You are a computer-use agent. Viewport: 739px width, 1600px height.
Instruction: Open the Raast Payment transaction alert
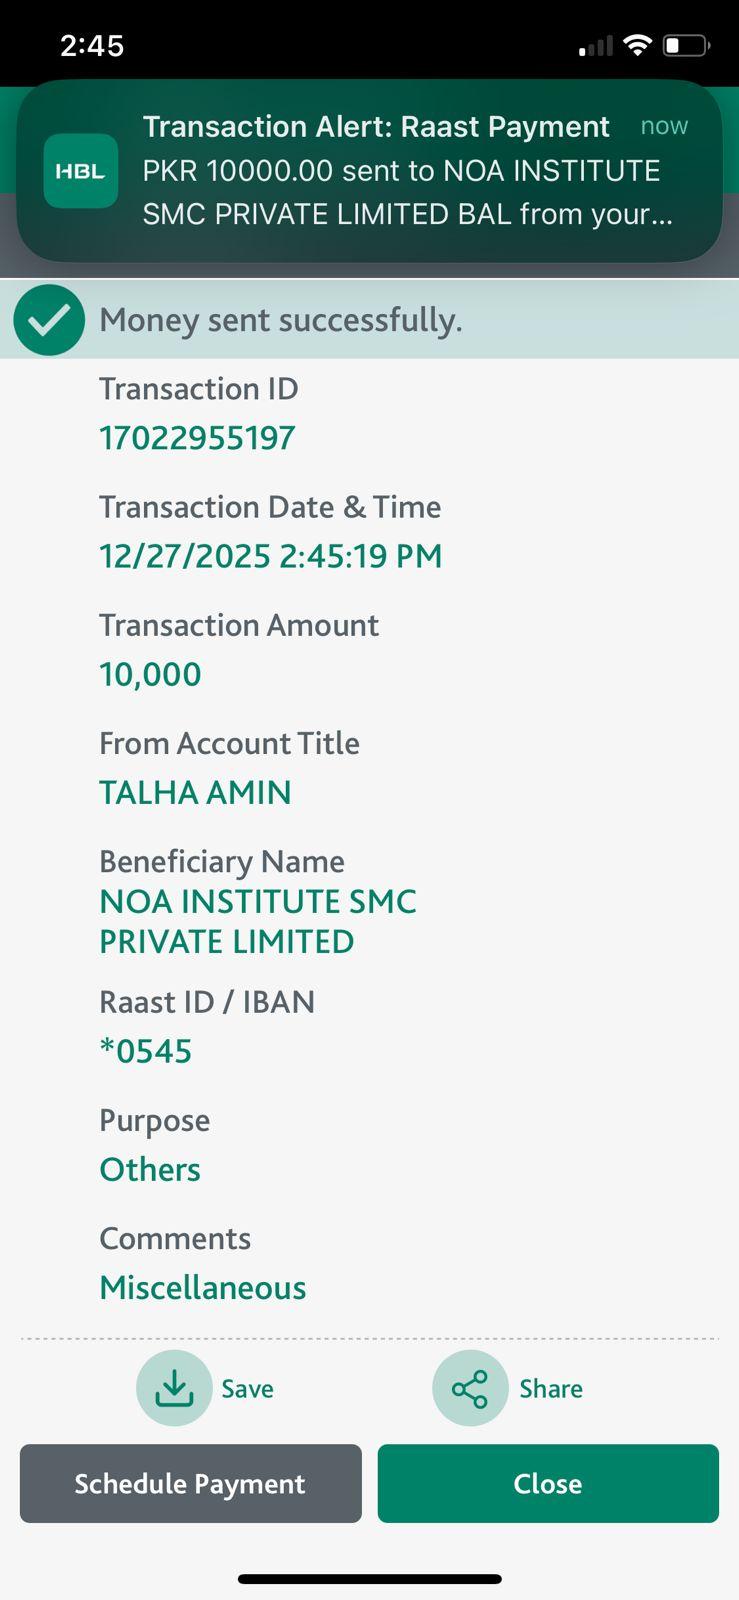pyautogui.click(x=400, y=170)
